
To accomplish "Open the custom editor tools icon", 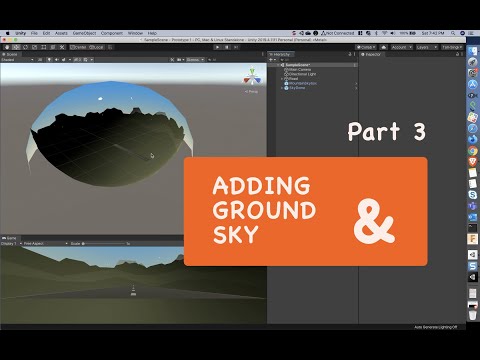I will point(62,47).
